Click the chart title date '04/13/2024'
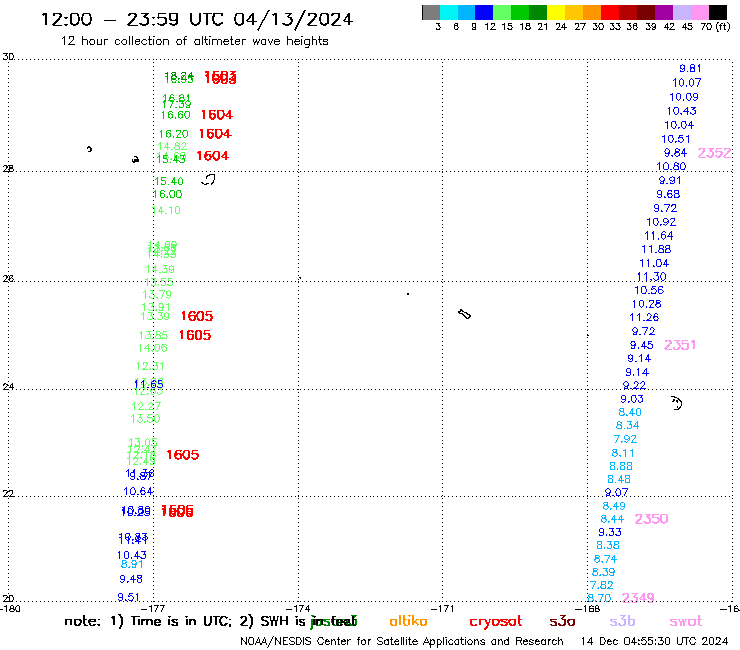The width and height of the screenshot is (740, 650). [x=293, y=19]
